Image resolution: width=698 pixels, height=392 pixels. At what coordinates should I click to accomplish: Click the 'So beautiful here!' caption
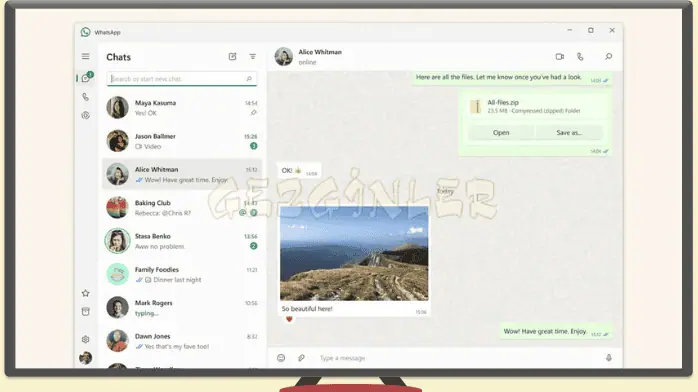pos(307,309)
